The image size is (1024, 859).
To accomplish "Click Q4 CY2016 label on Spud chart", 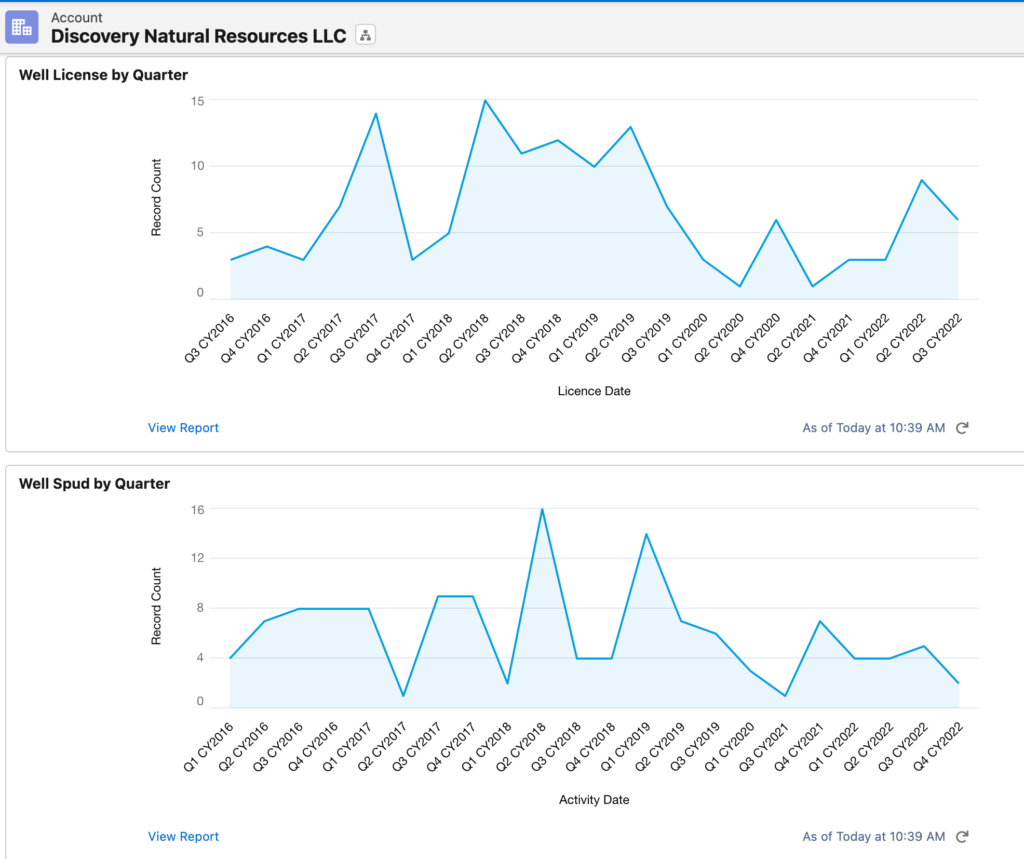I will (313, 747).
